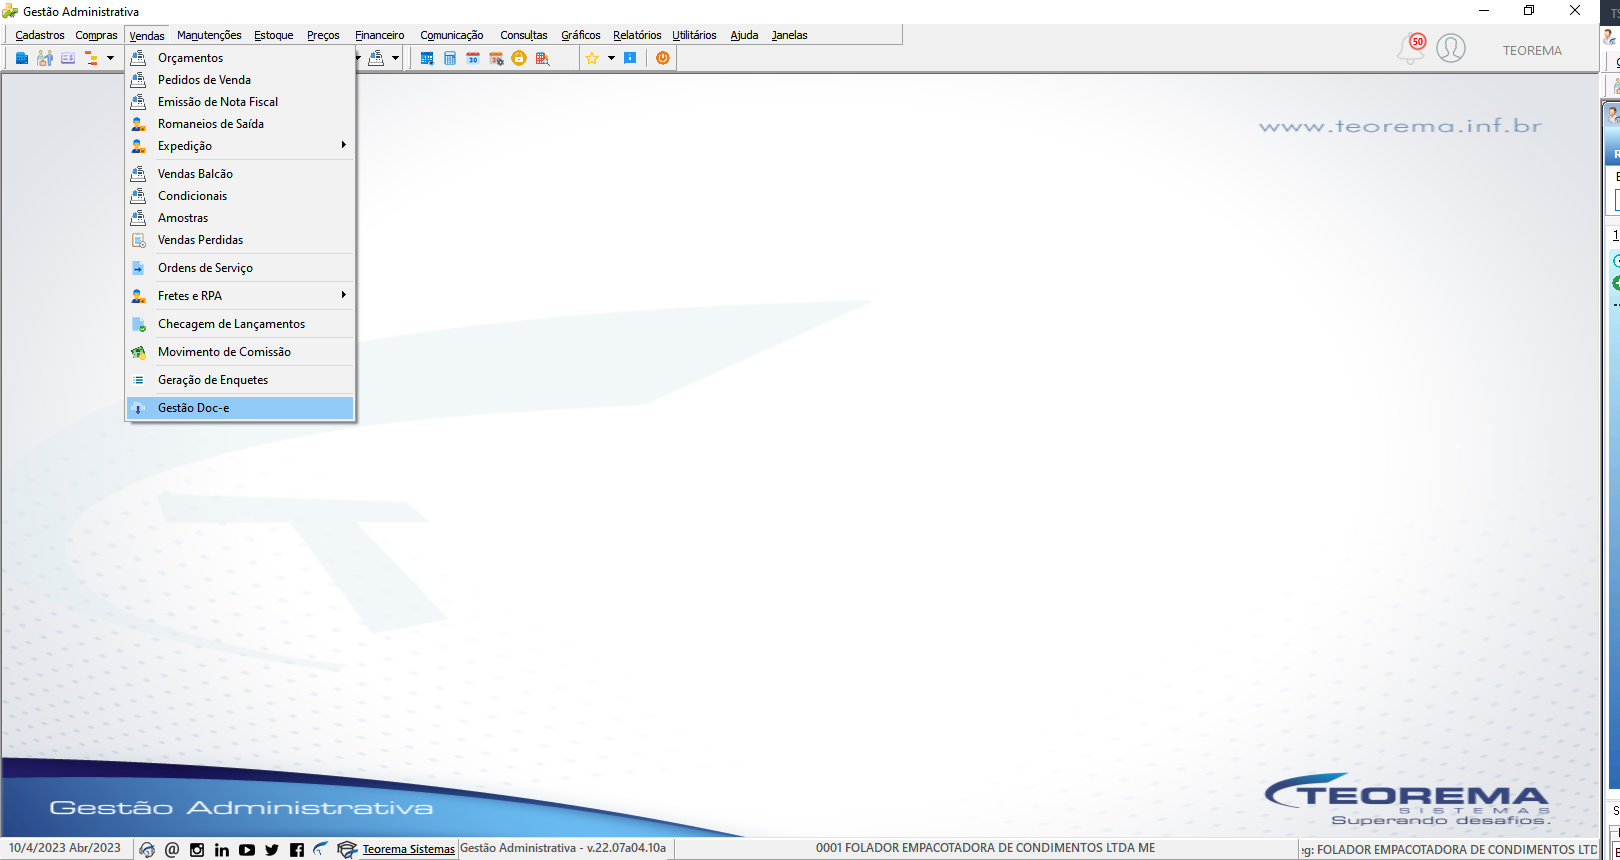Open the people icon in toolbar
The height and width of the screenshot is (860, 1620).
tap(45, 58)
